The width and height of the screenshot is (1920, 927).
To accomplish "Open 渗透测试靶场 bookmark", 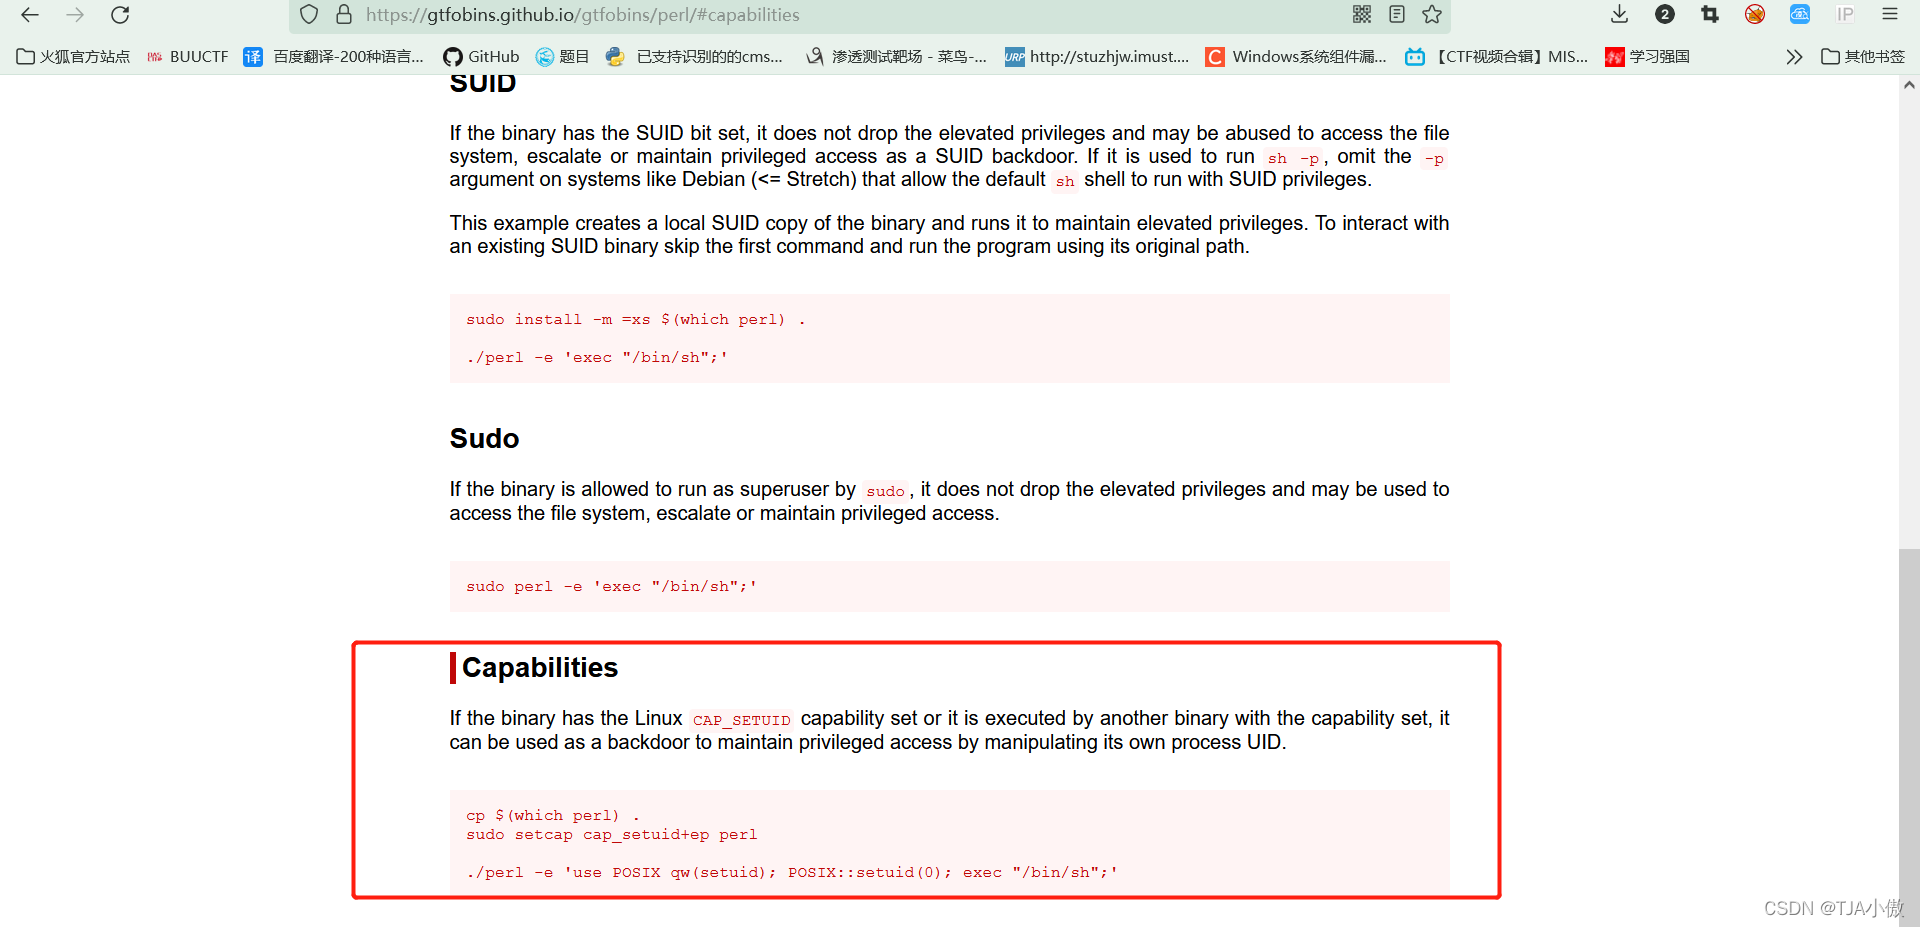I will 897,57.
